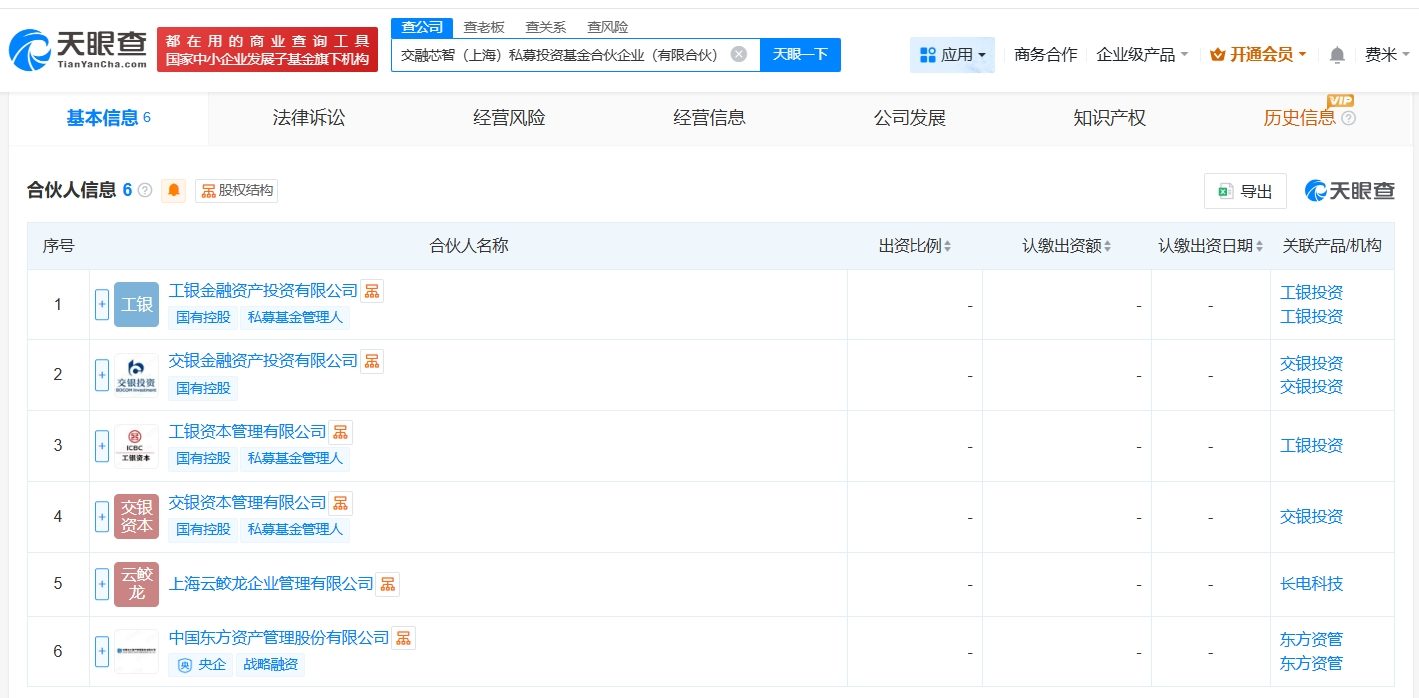Click the 天眼一下 search button

800,54
